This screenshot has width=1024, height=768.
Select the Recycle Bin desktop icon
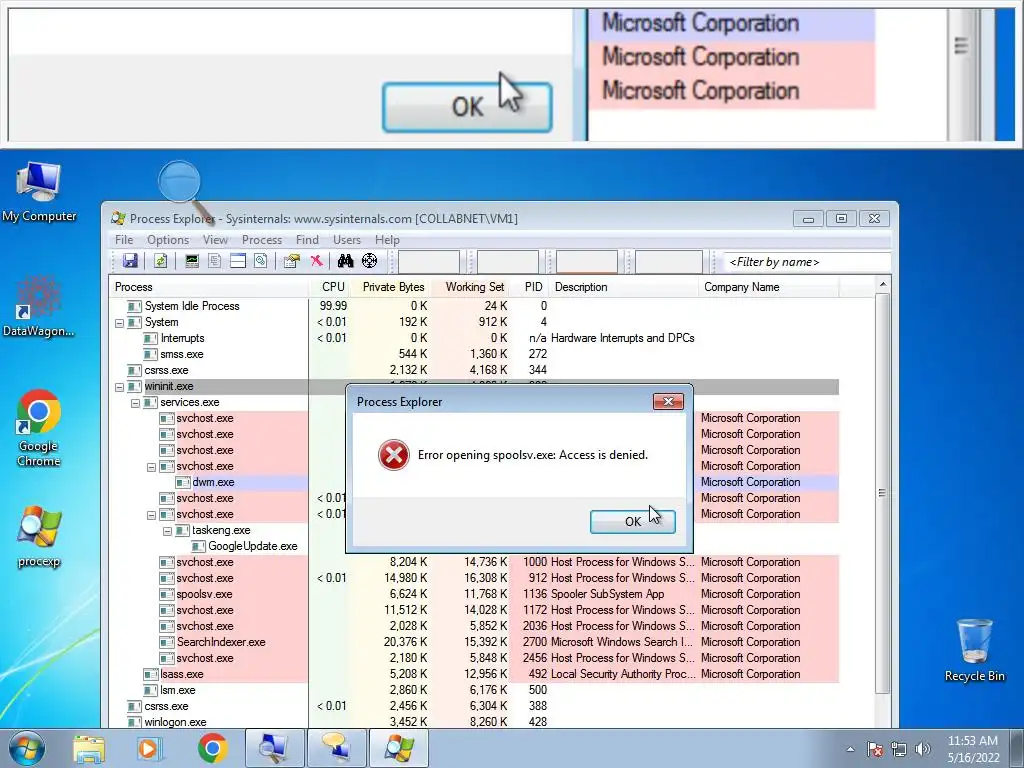[974, 650]
